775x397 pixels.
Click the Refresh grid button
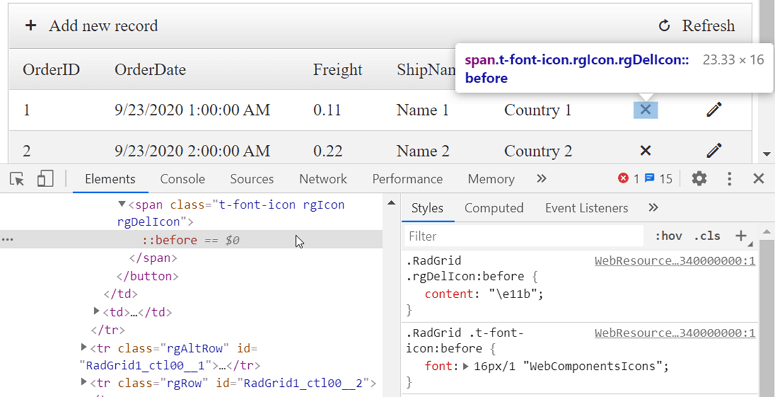[x=697, y=26]
